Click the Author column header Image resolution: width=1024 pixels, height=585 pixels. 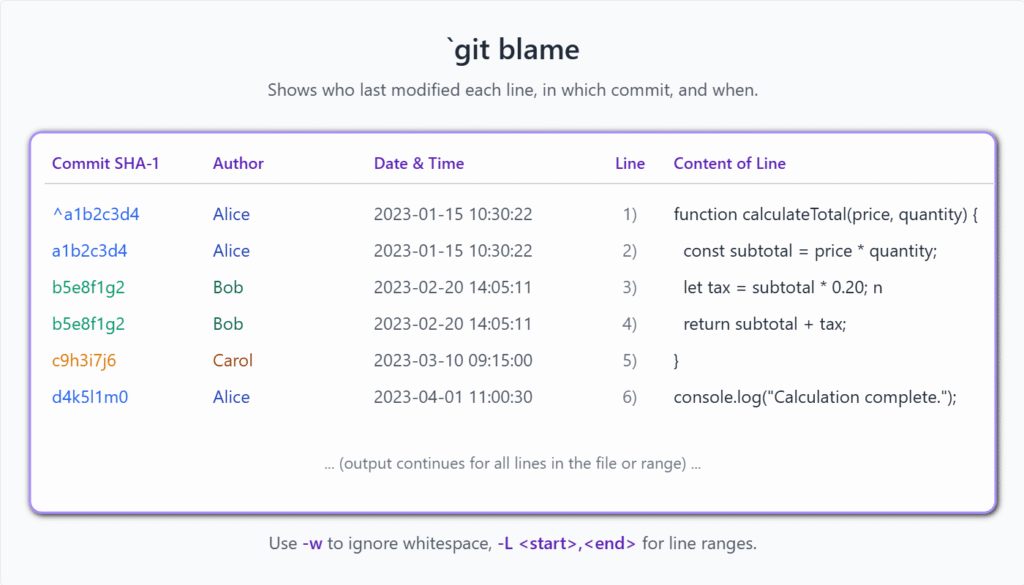(x=238, y=163)
